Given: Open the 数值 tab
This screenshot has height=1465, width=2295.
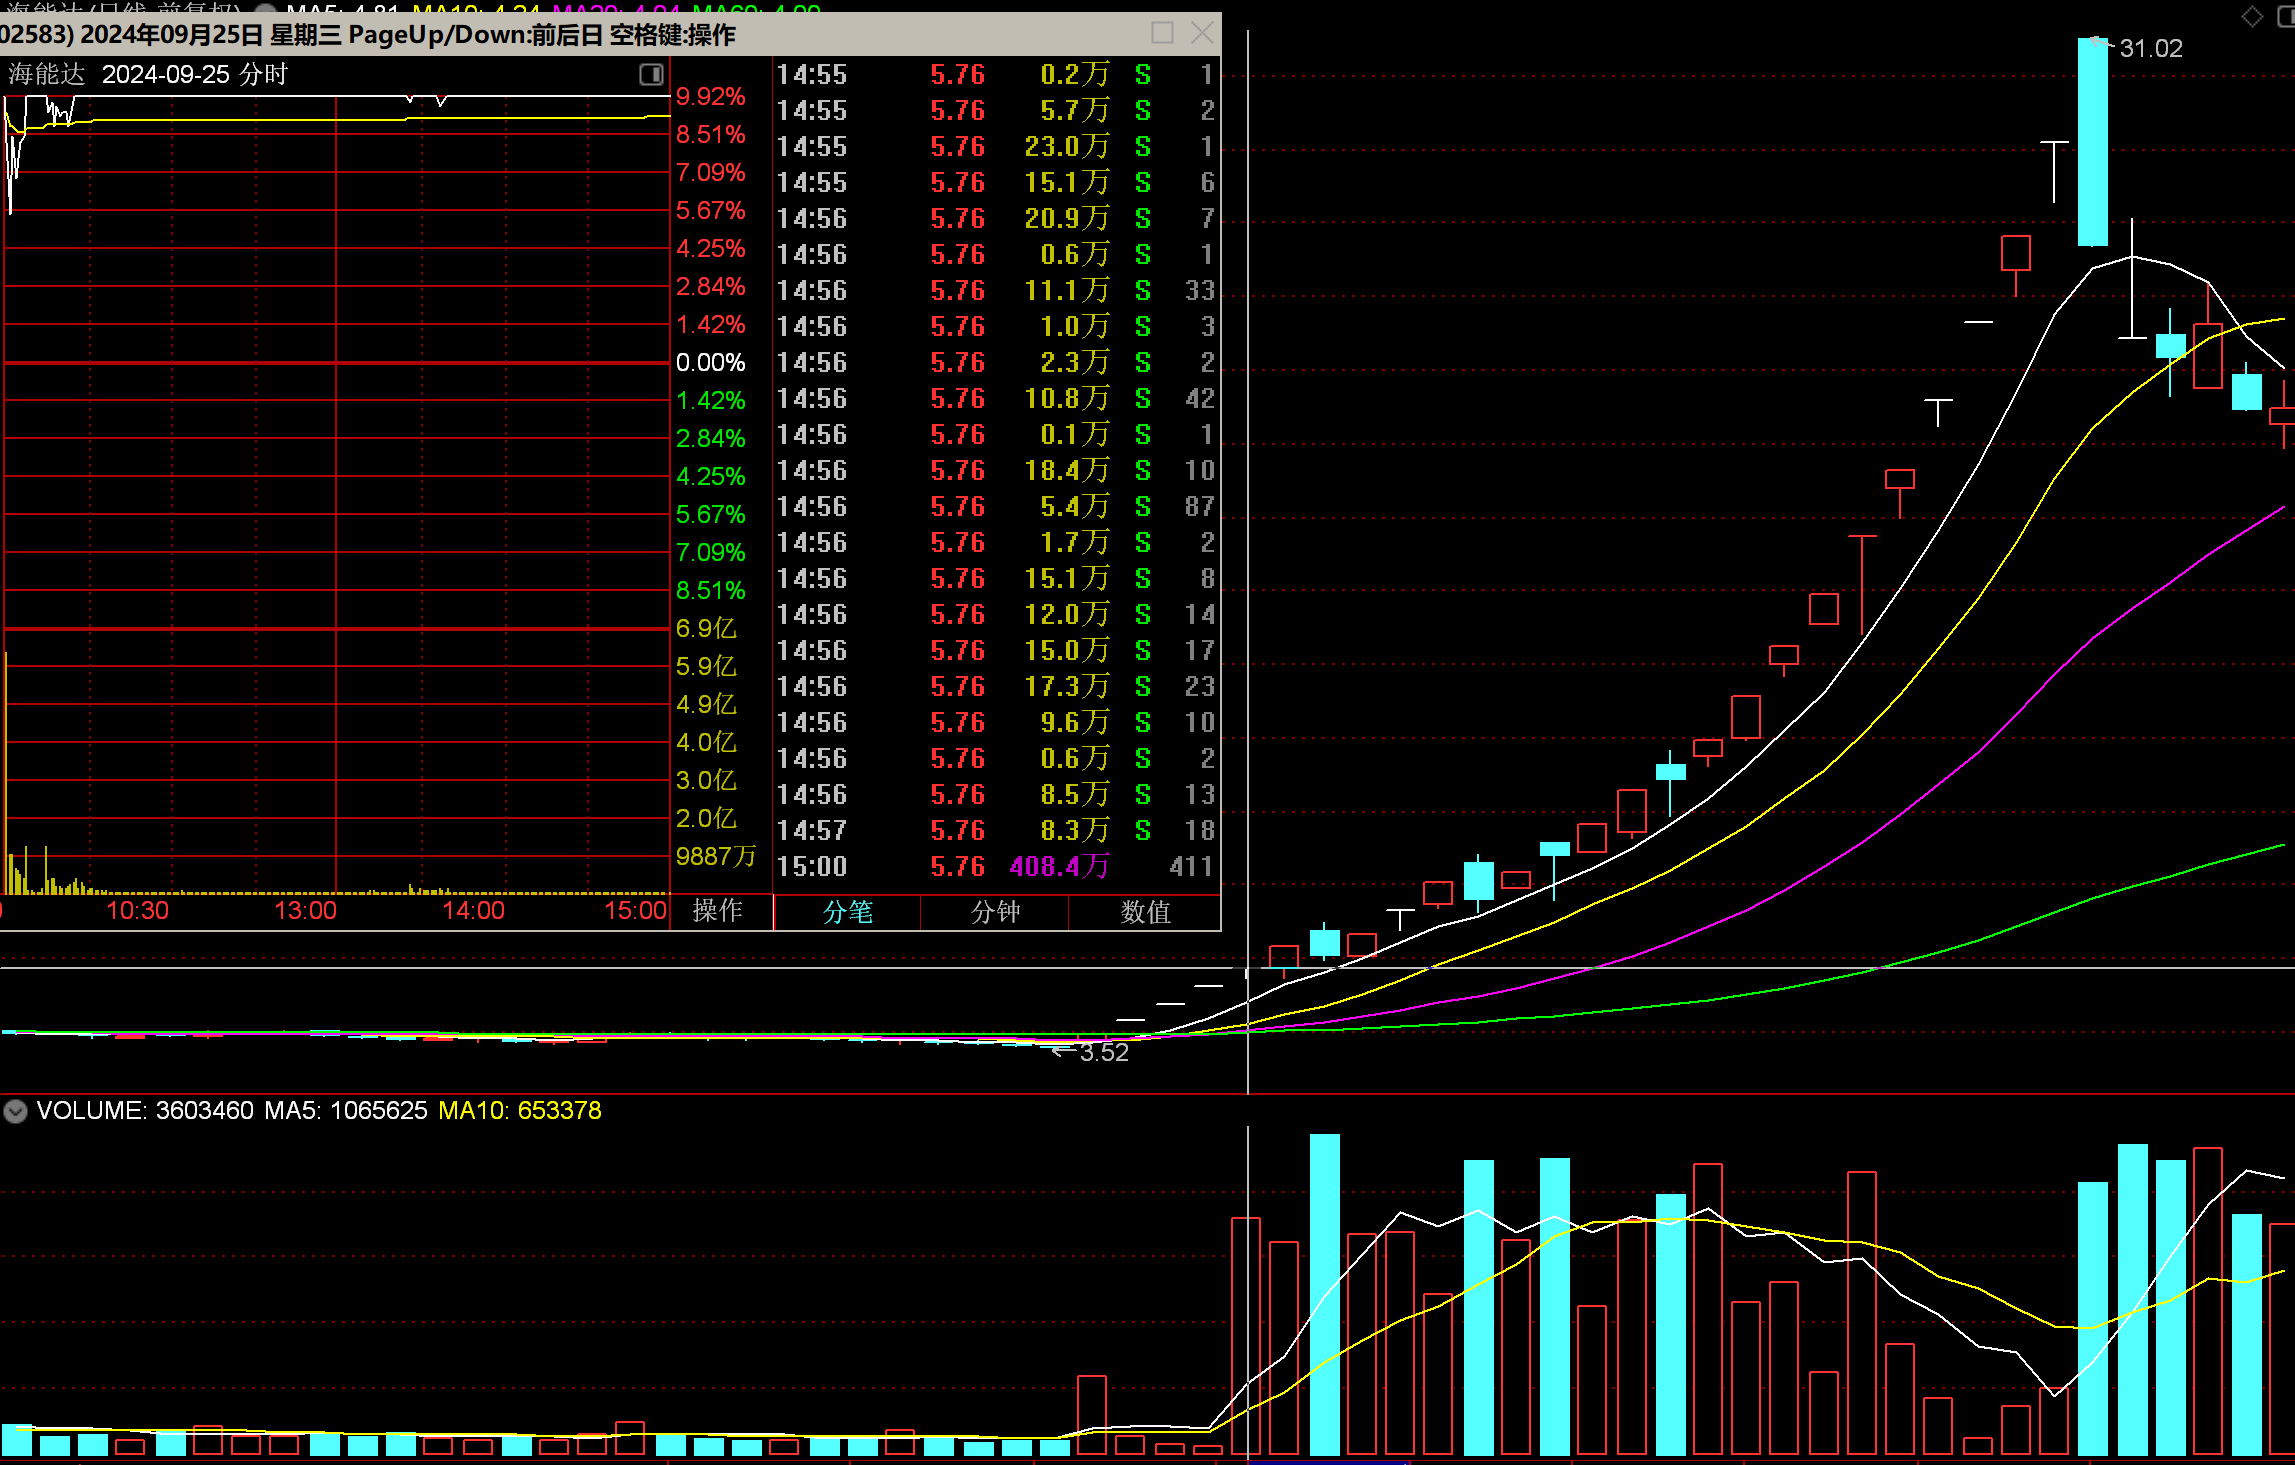Looking at the screenshot, I should 1145,912.
